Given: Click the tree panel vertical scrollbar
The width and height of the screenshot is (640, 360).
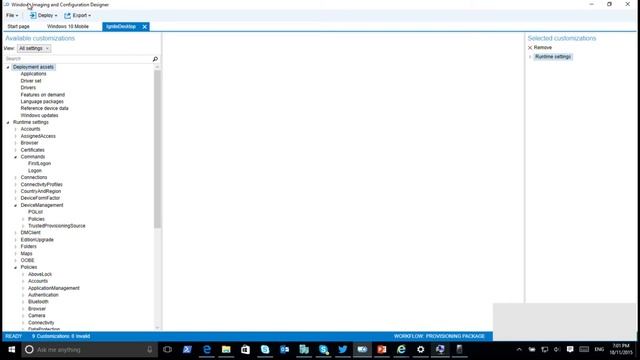Looking at the screenshot, I should tap(158, 149).
